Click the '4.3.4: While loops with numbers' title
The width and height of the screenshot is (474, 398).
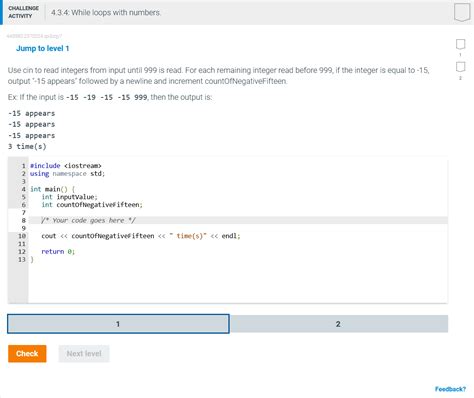click(x=106, y=13)
